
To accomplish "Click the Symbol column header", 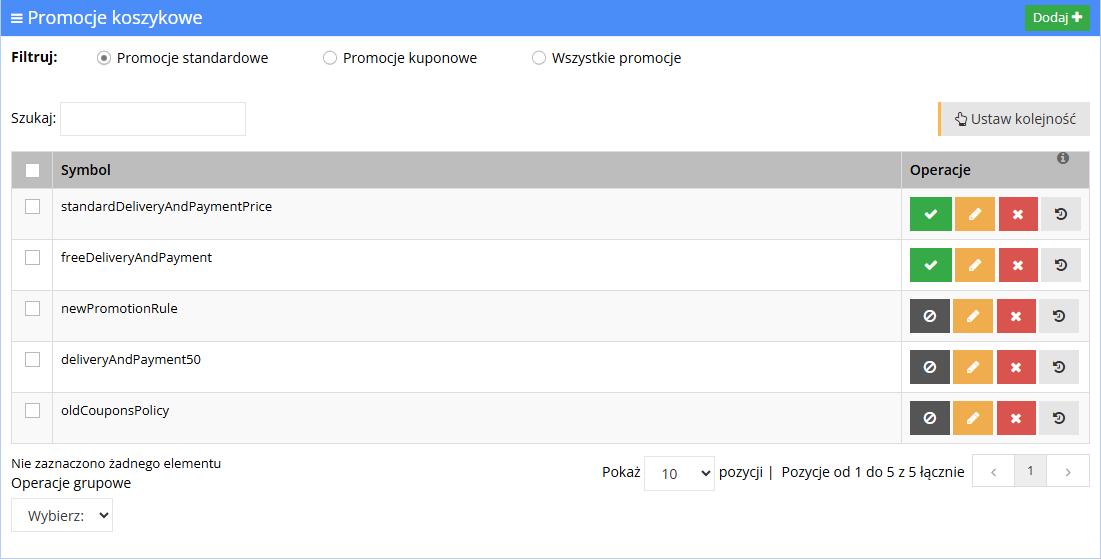I will (86, 170).
